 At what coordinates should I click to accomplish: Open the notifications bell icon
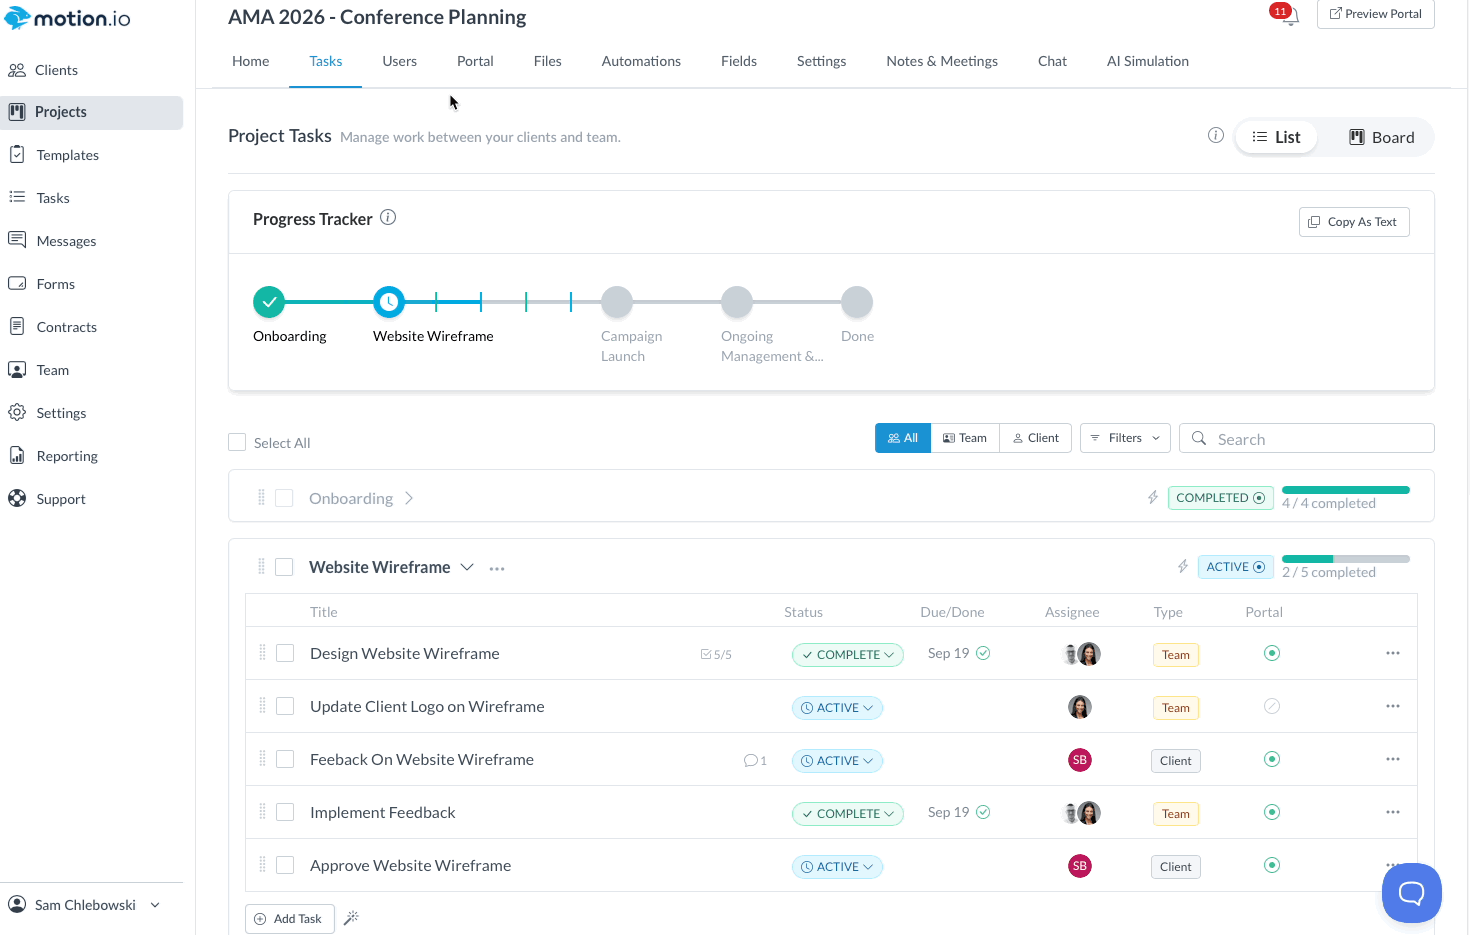tap(1290, 16)
